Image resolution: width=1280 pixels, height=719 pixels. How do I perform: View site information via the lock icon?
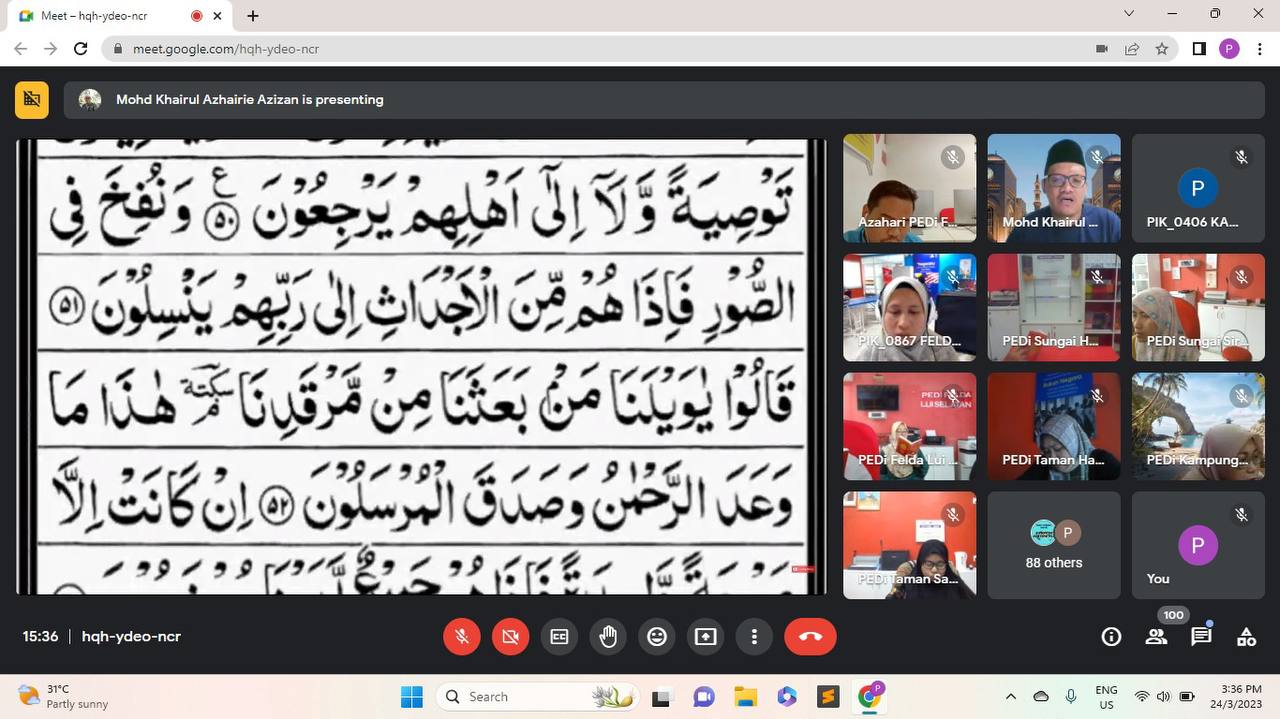[x=118, y=49]
